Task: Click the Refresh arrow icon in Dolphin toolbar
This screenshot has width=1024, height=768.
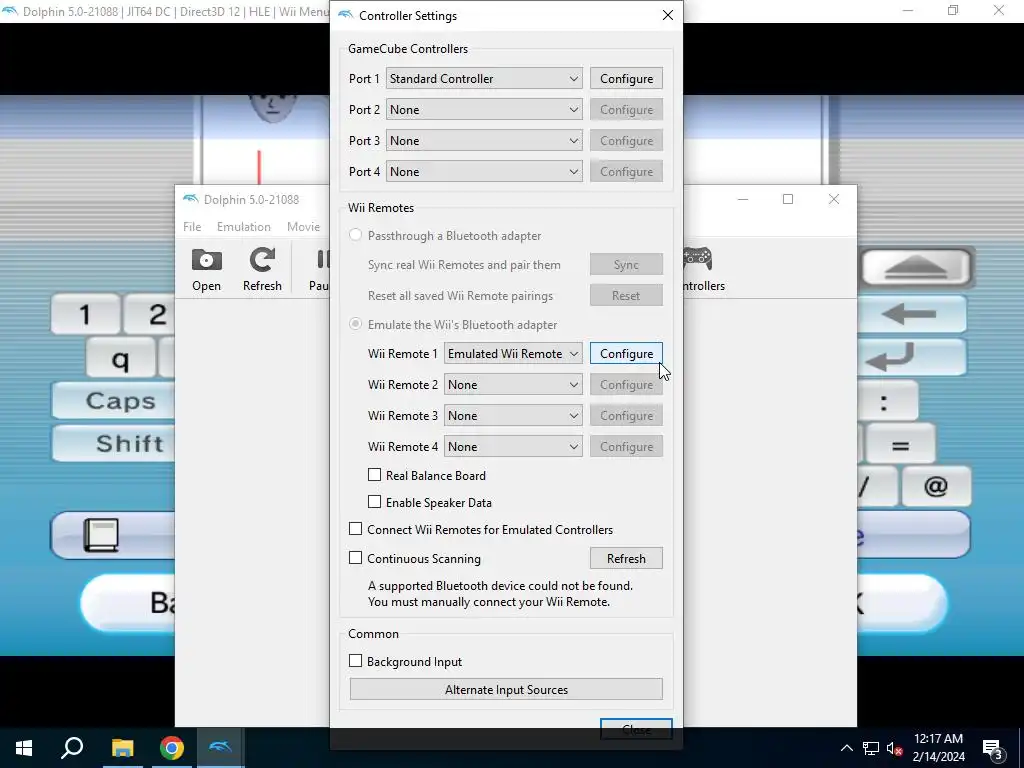Action: tap(262, 260)
